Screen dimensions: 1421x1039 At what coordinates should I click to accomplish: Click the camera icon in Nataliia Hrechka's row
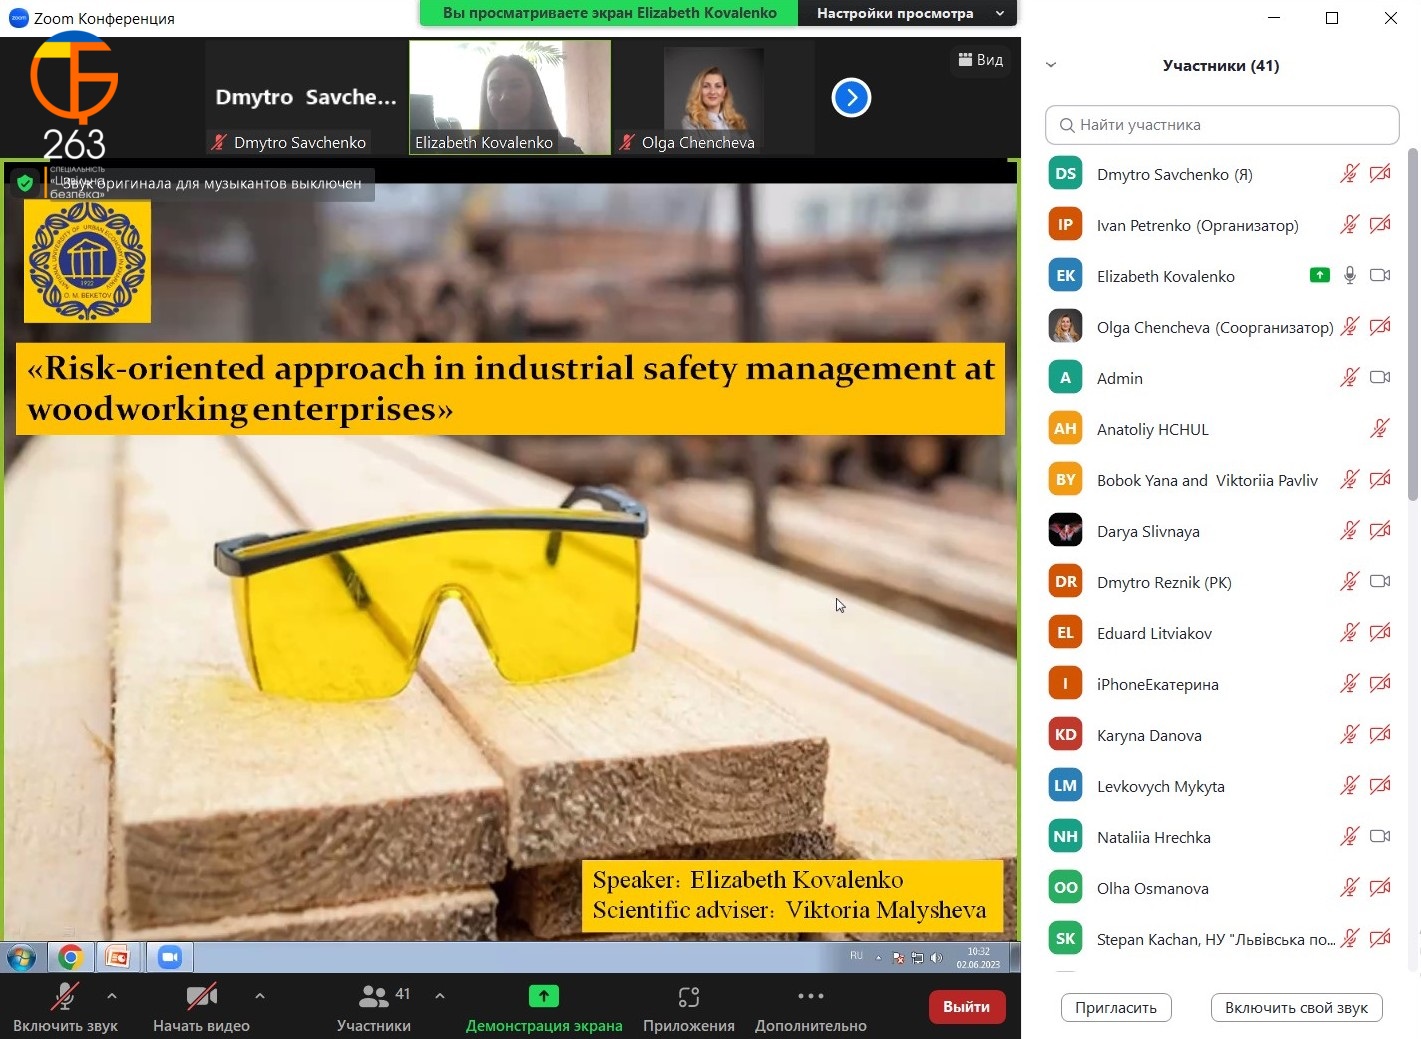pos(1380,836)
